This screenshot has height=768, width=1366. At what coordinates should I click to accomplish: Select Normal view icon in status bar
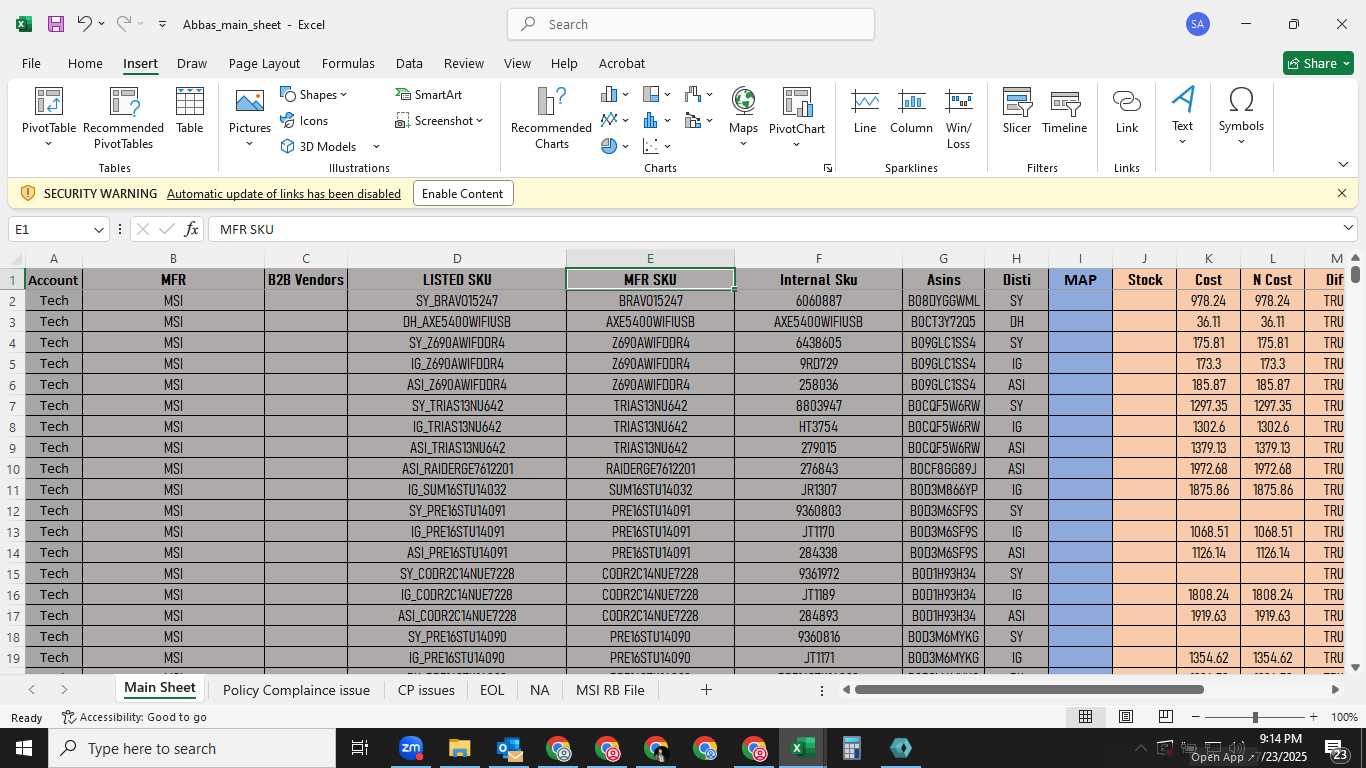pyautogui.click(x=1085, y=717)
